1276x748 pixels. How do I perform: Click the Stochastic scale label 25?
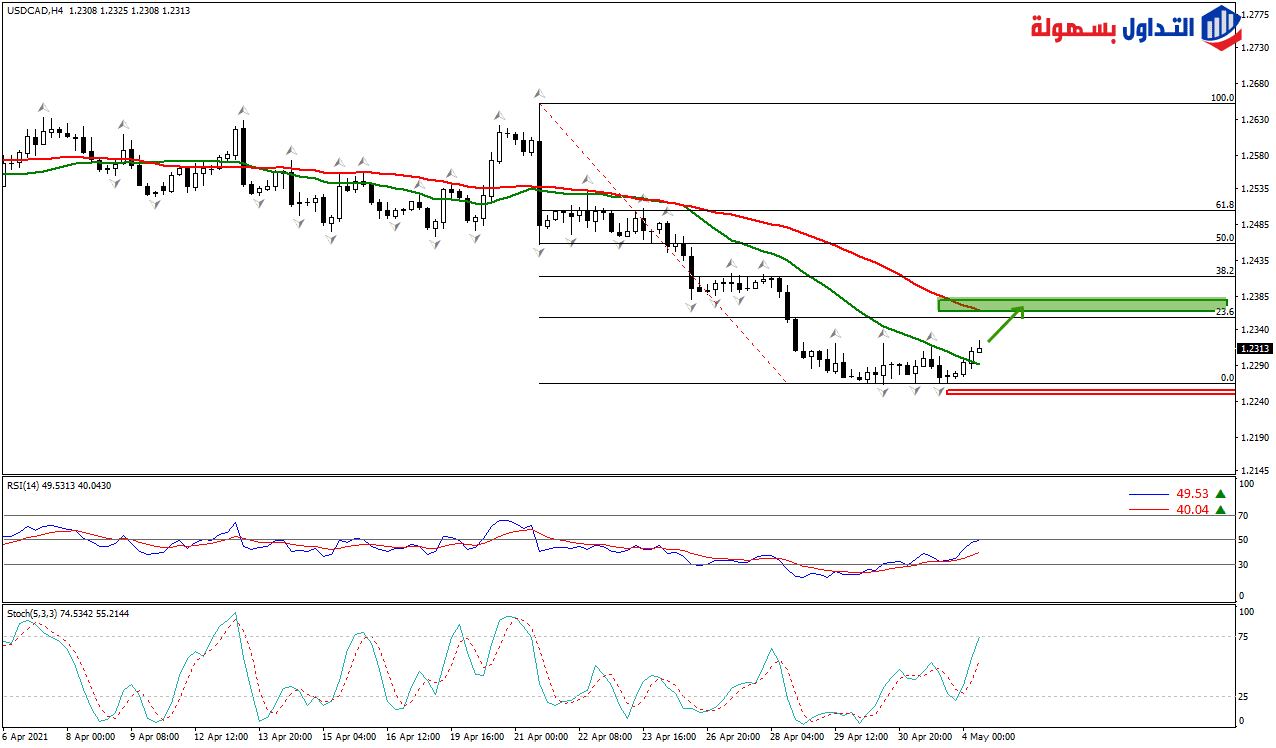1245,696
